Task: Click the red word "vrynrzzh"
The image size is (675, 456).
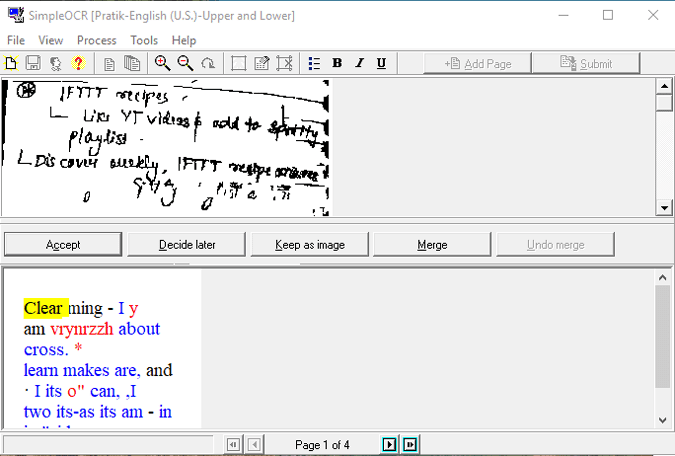Action: (x=82, y=329)
